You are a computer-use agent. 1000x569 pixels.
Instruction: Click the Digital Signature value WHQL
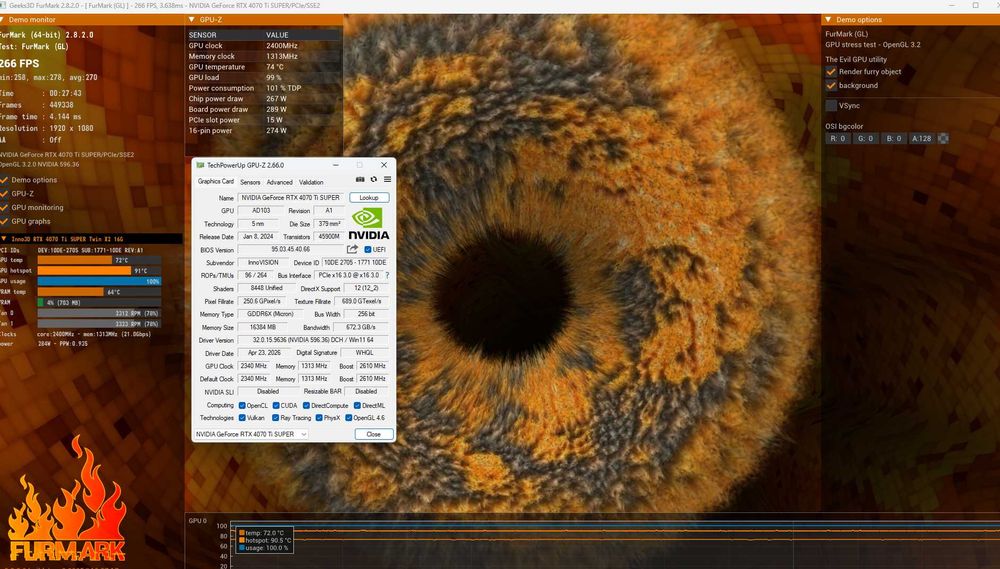(x=365, y=353)
